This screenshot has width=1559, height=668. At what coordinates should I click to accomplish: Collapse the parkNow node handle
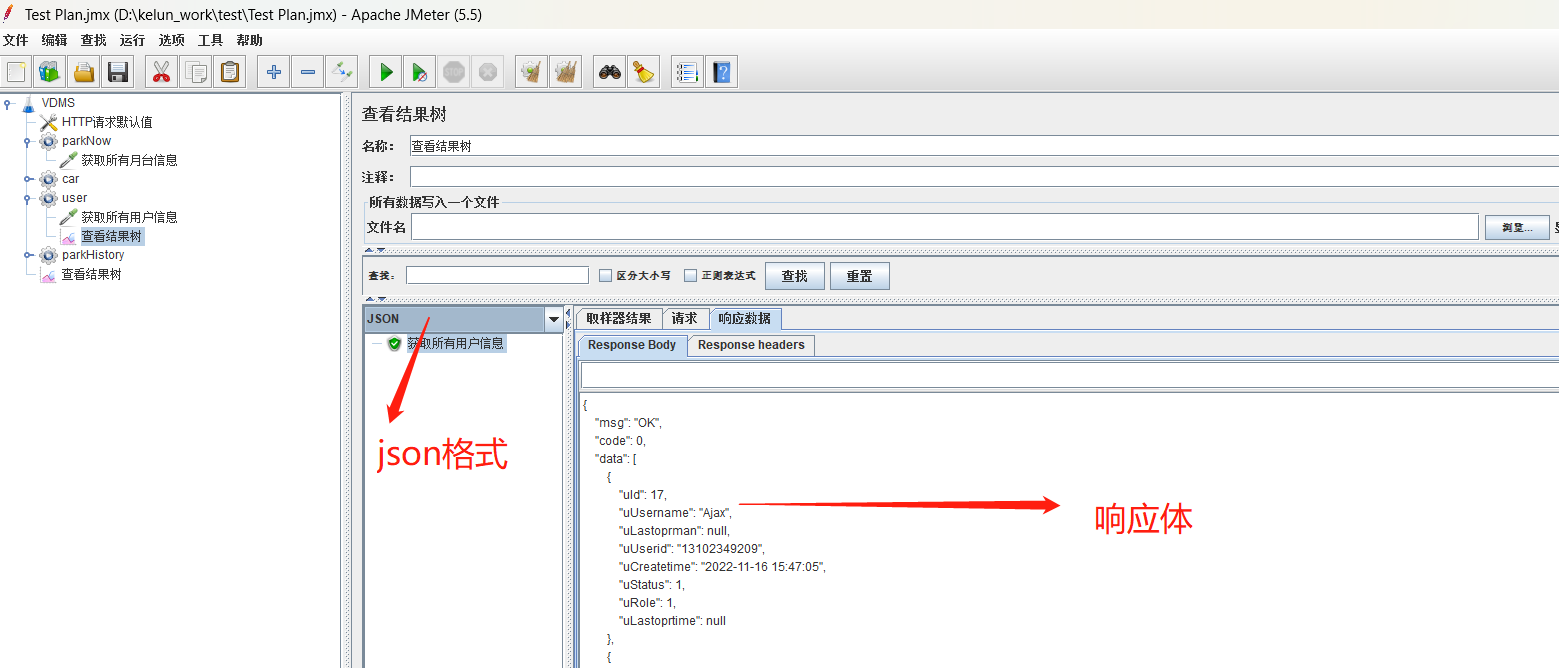28,141
